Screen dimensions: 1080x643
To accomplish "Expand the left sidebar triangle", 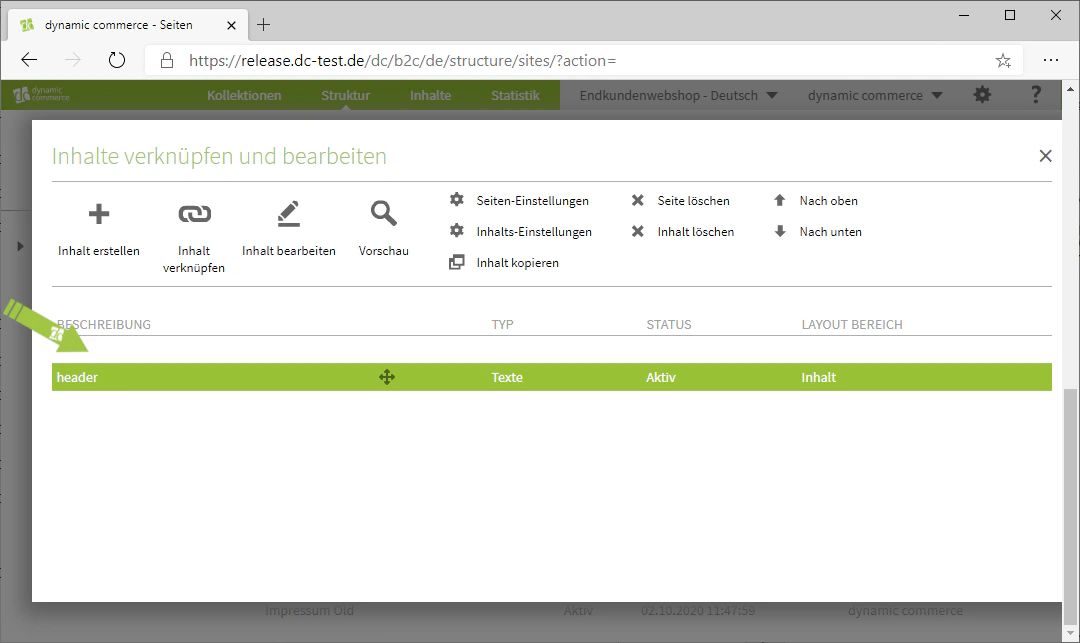I will (20, 246).
